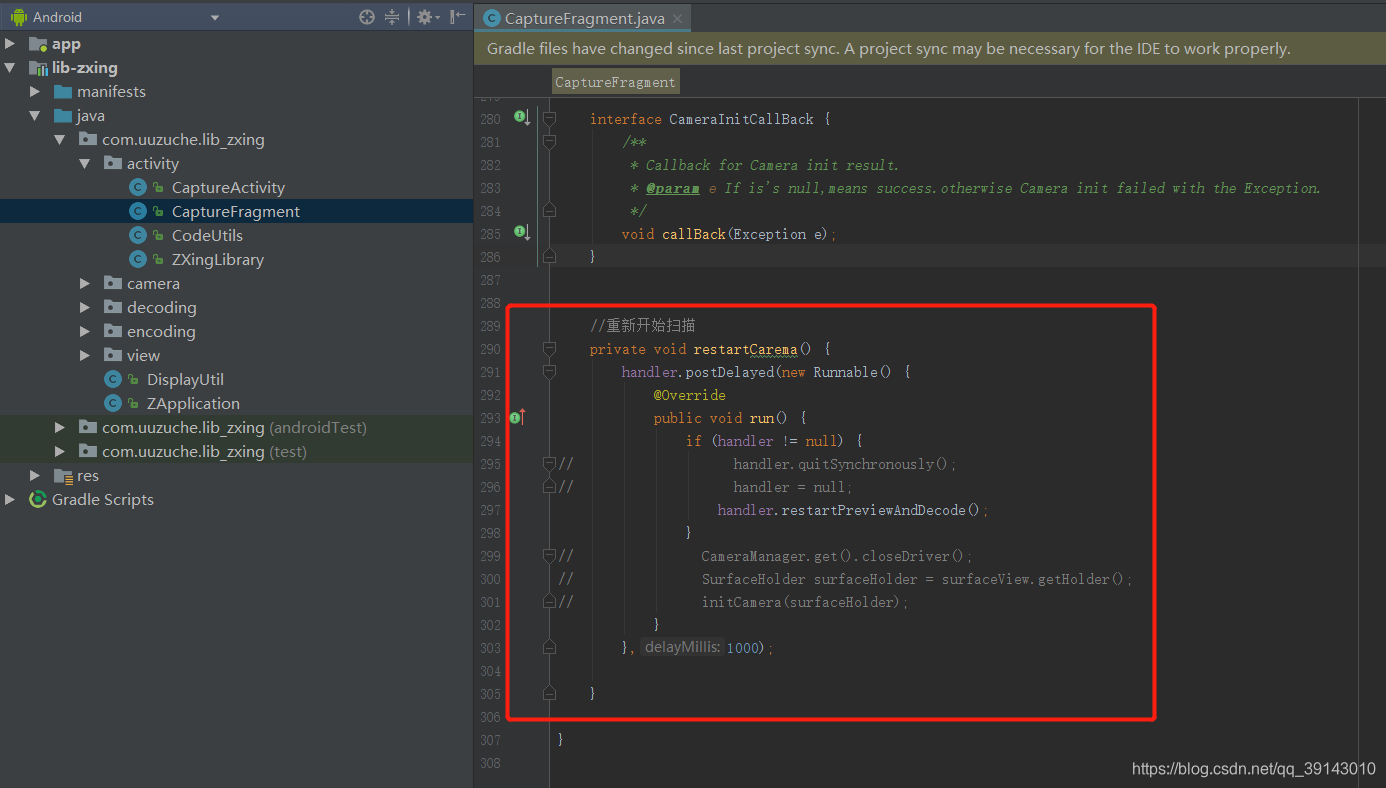Expand the app module node

point(10,44)
